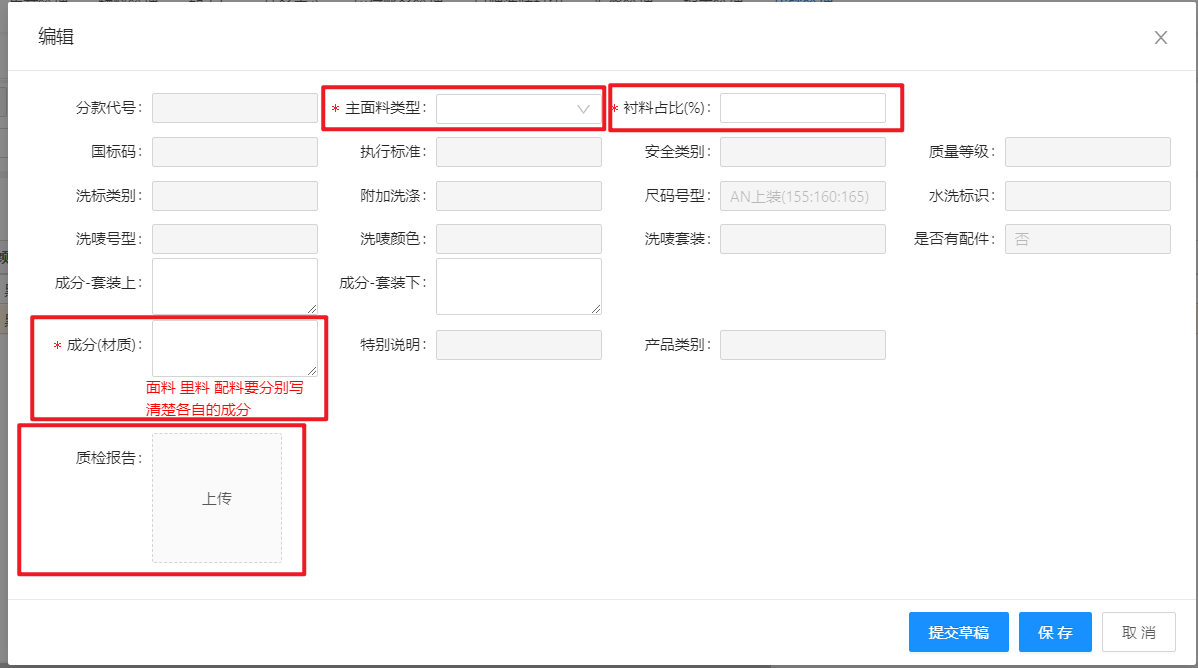Image resolution: width=1198 pixels, height=668 pixels.
Task: Click the 安全类别 field
Action: (x=802, y=152)
